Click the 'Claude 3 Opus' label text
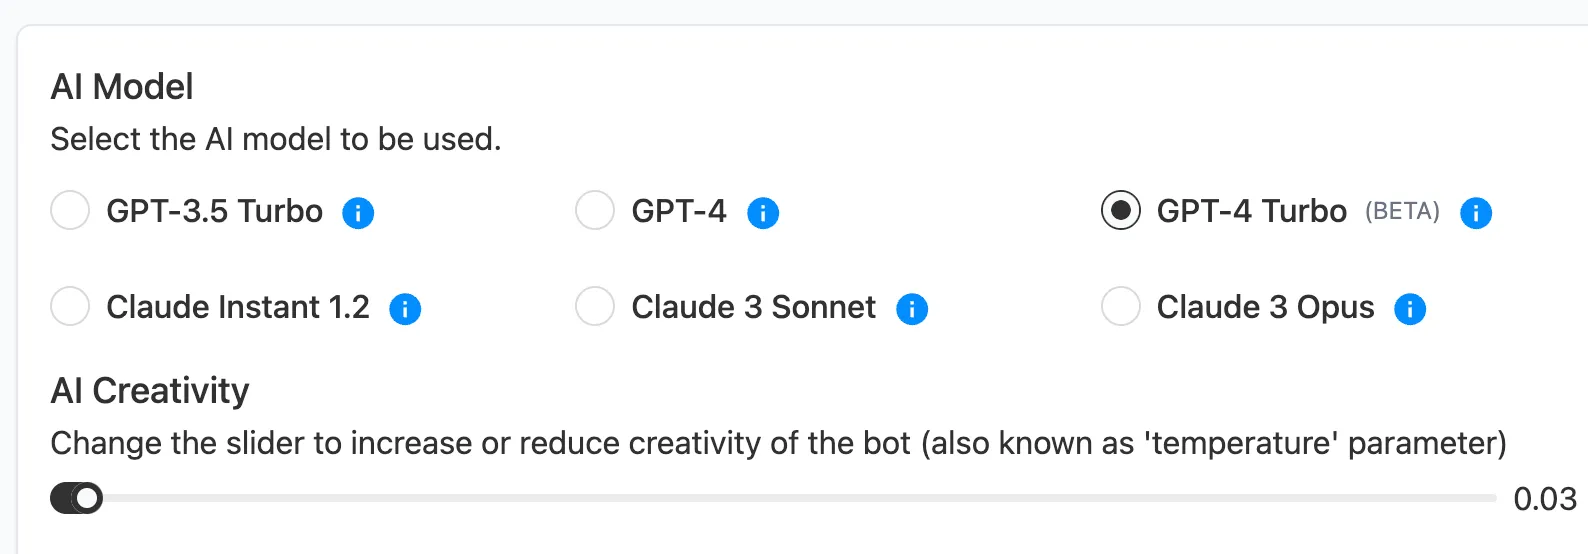The image size is (1588, 554). (1265, 307)
